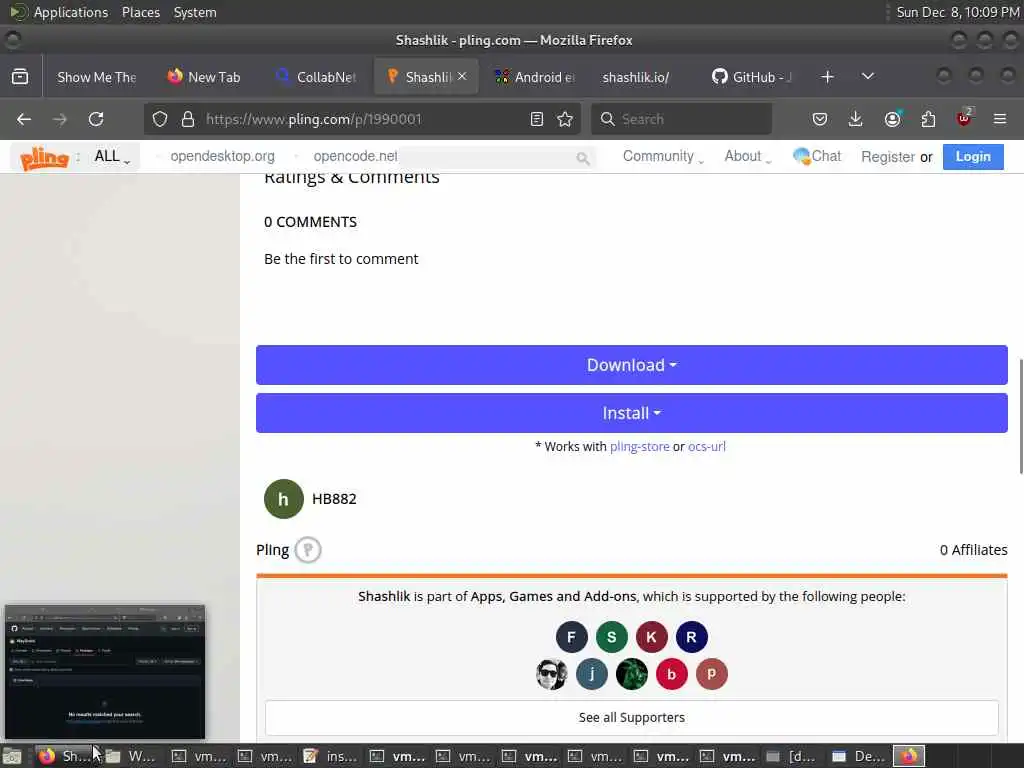1024x768 pixels.
Task: Follow the opencode.net link
Action: (355, 156)
